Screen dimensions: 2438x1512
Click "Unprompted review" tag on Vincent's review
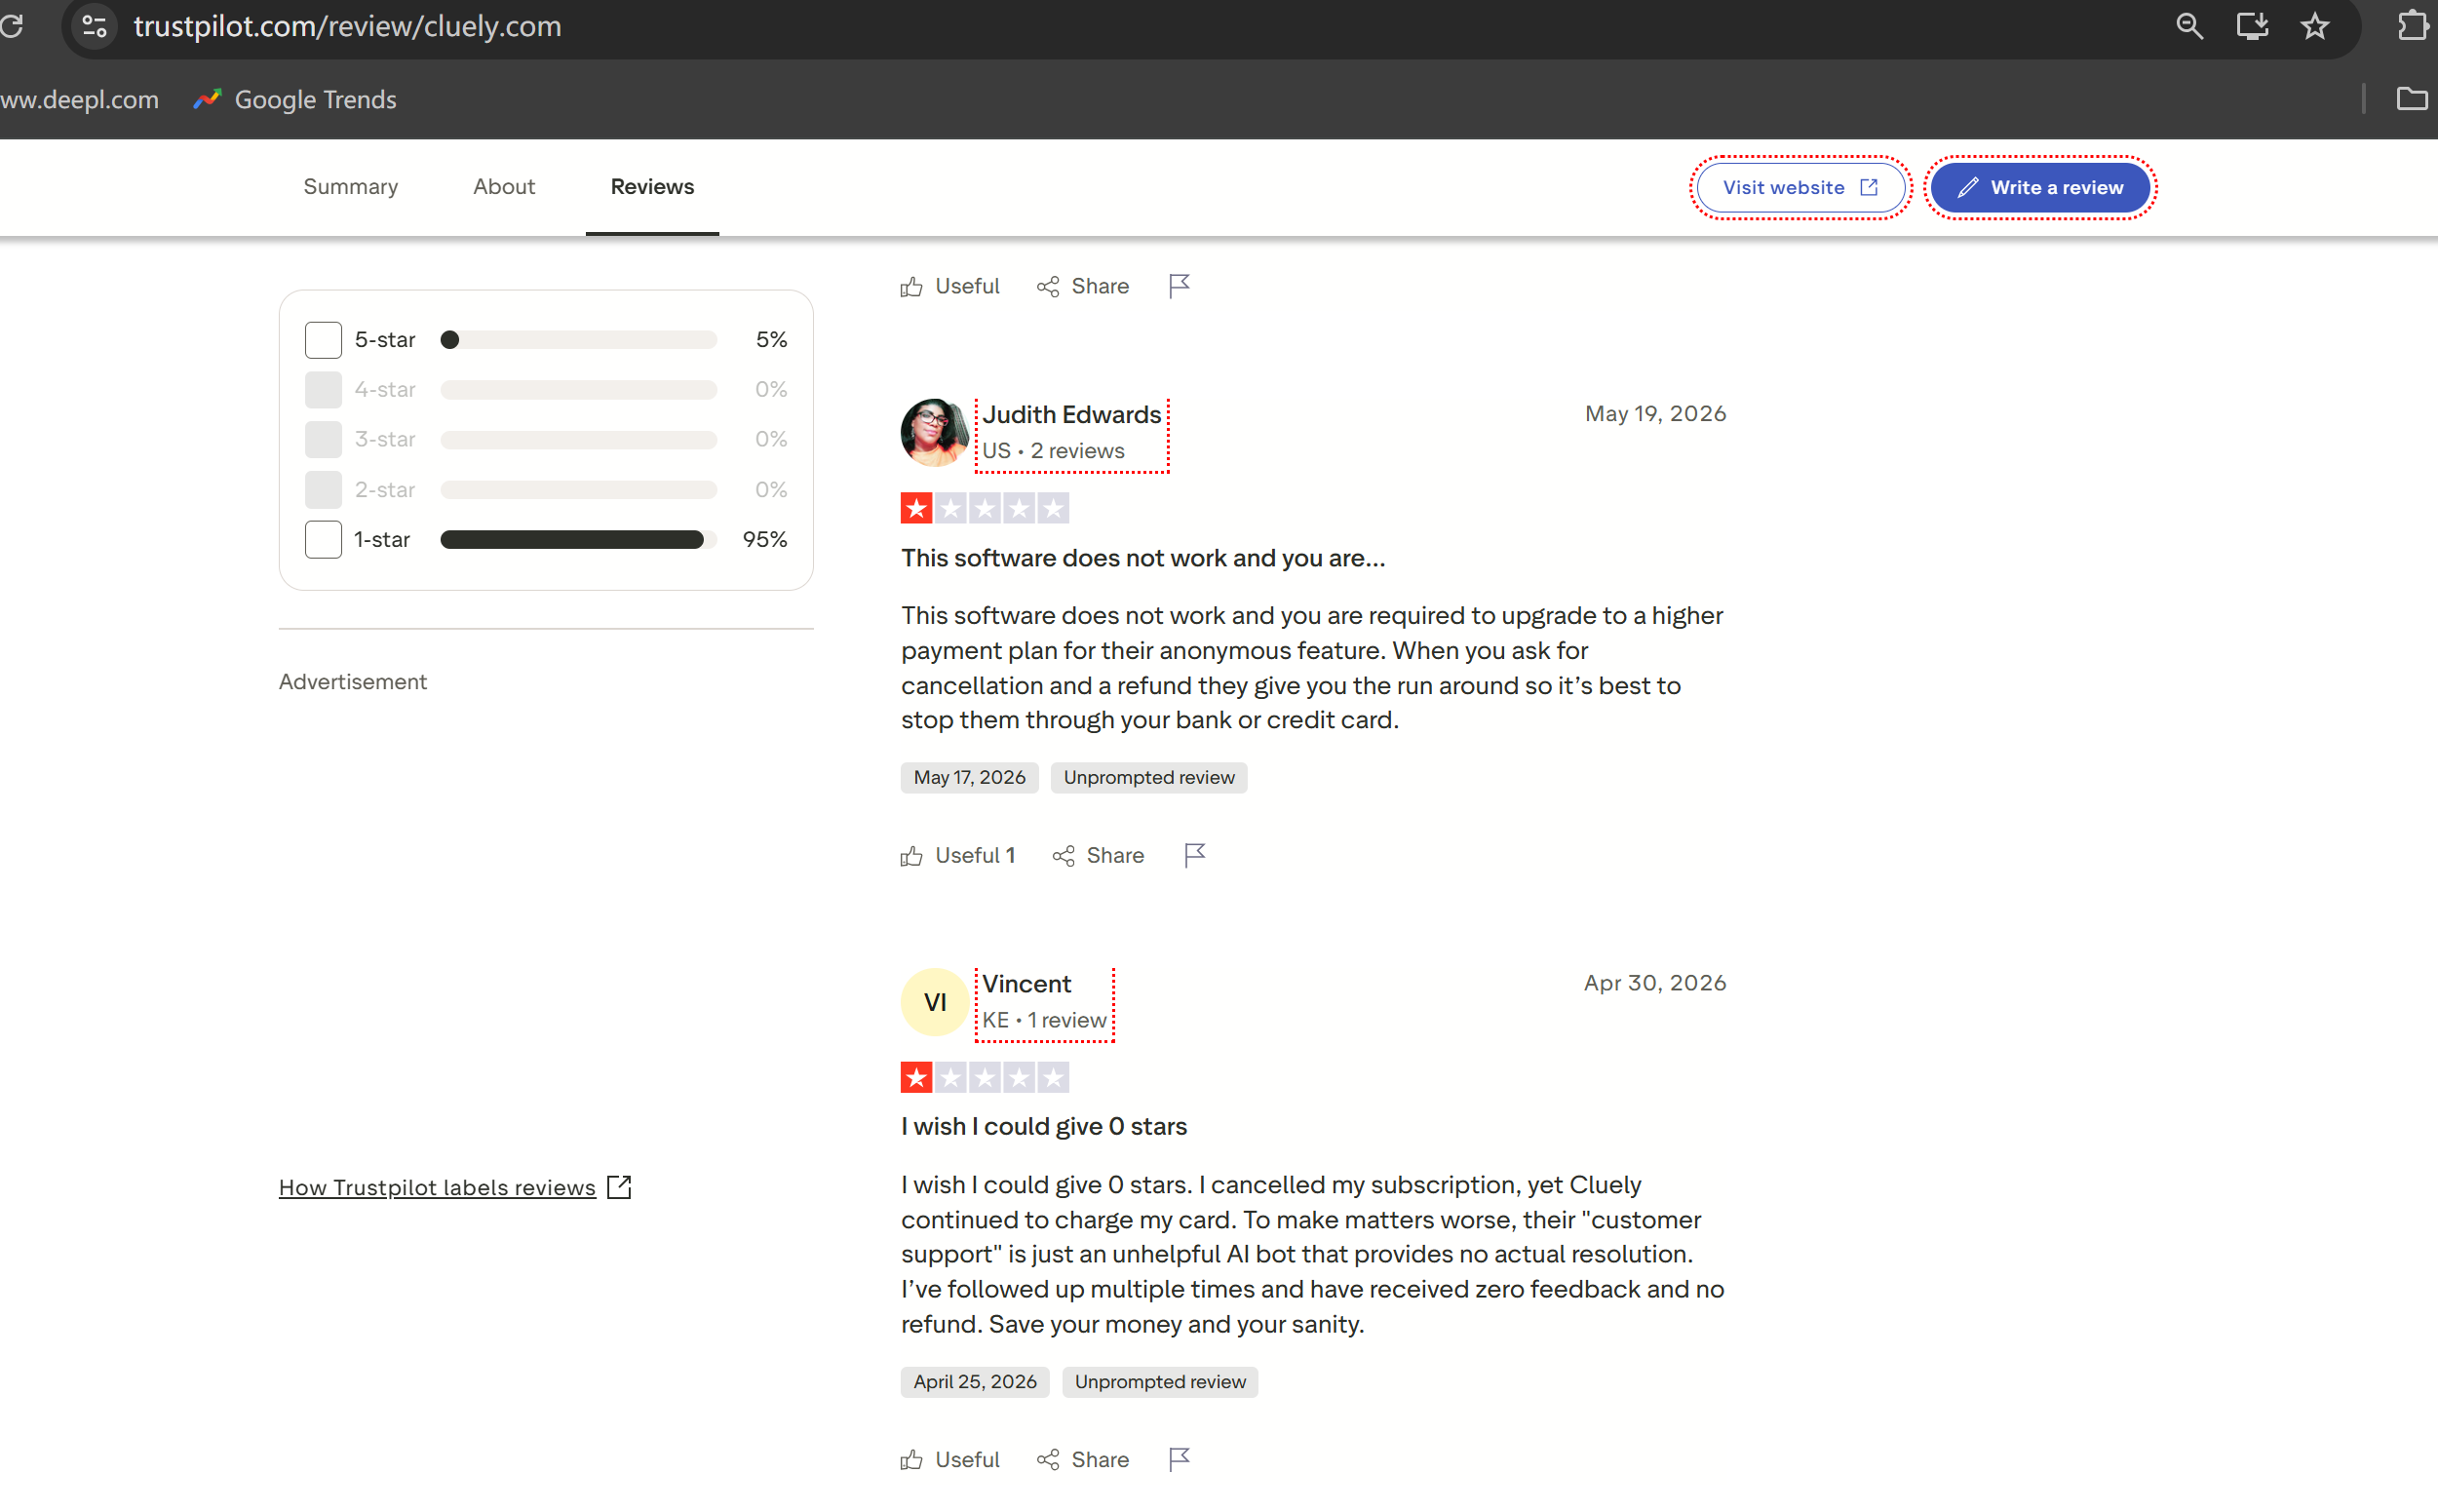(1160, 1382)
